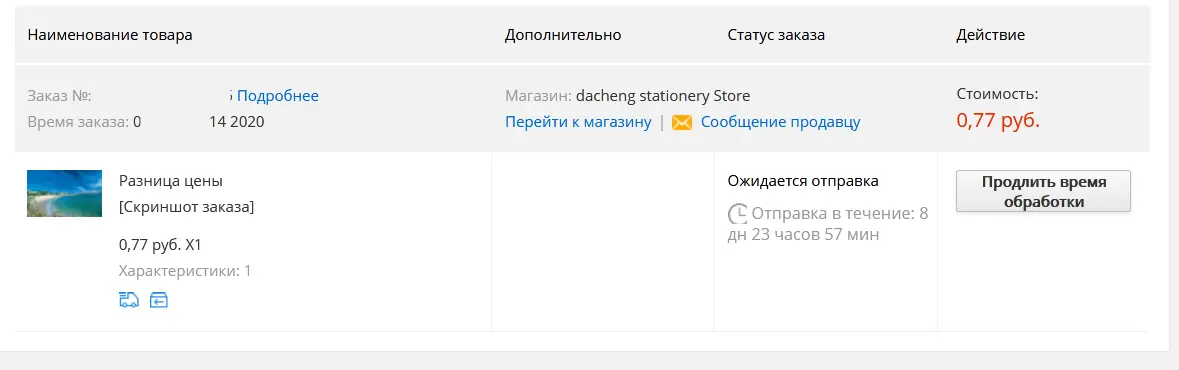Click the orange envelope message icon
The image size is (1179, 370).
tap(681, 122)
